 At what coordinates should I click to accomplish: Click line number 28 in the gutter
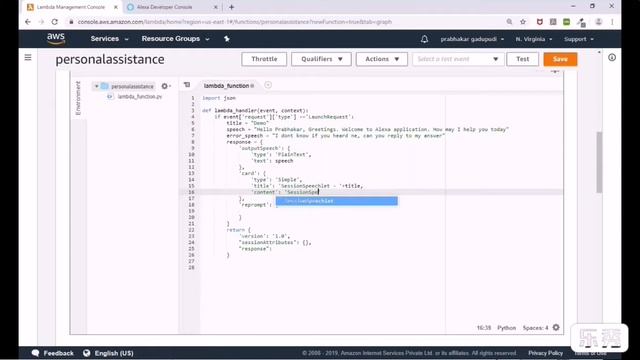click(191, 268)
